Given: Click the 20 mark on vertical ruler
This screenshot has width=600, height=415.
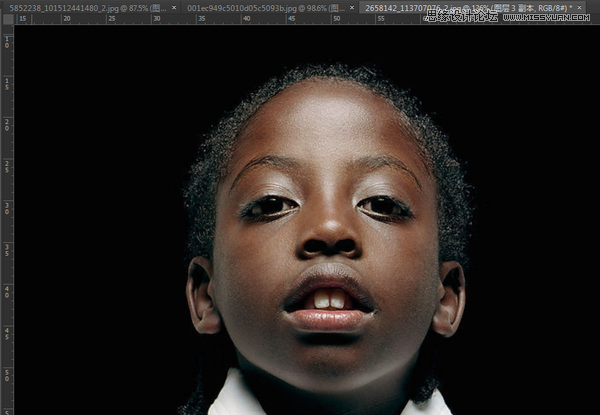Looking at the screenshot, I should (7, 125).
